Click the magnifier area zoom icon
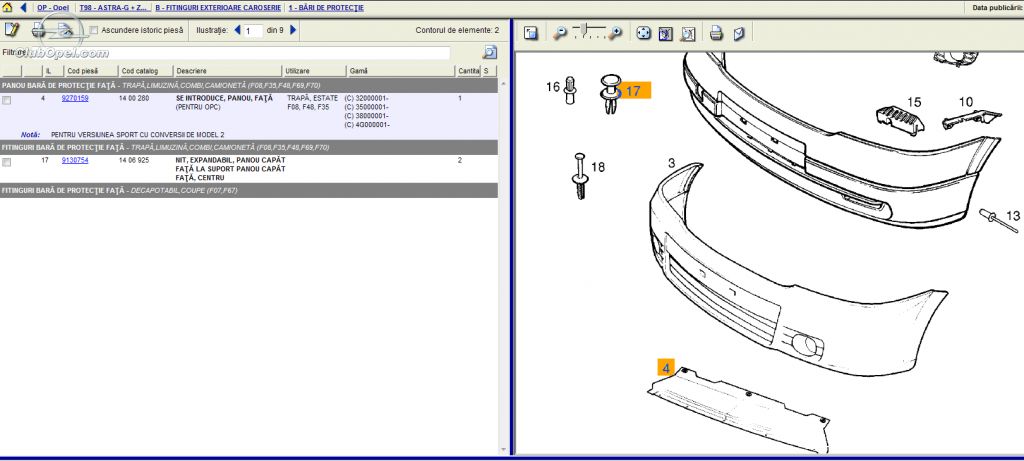The width and height of the screenshot is (1024, 461). coord(688,33)
